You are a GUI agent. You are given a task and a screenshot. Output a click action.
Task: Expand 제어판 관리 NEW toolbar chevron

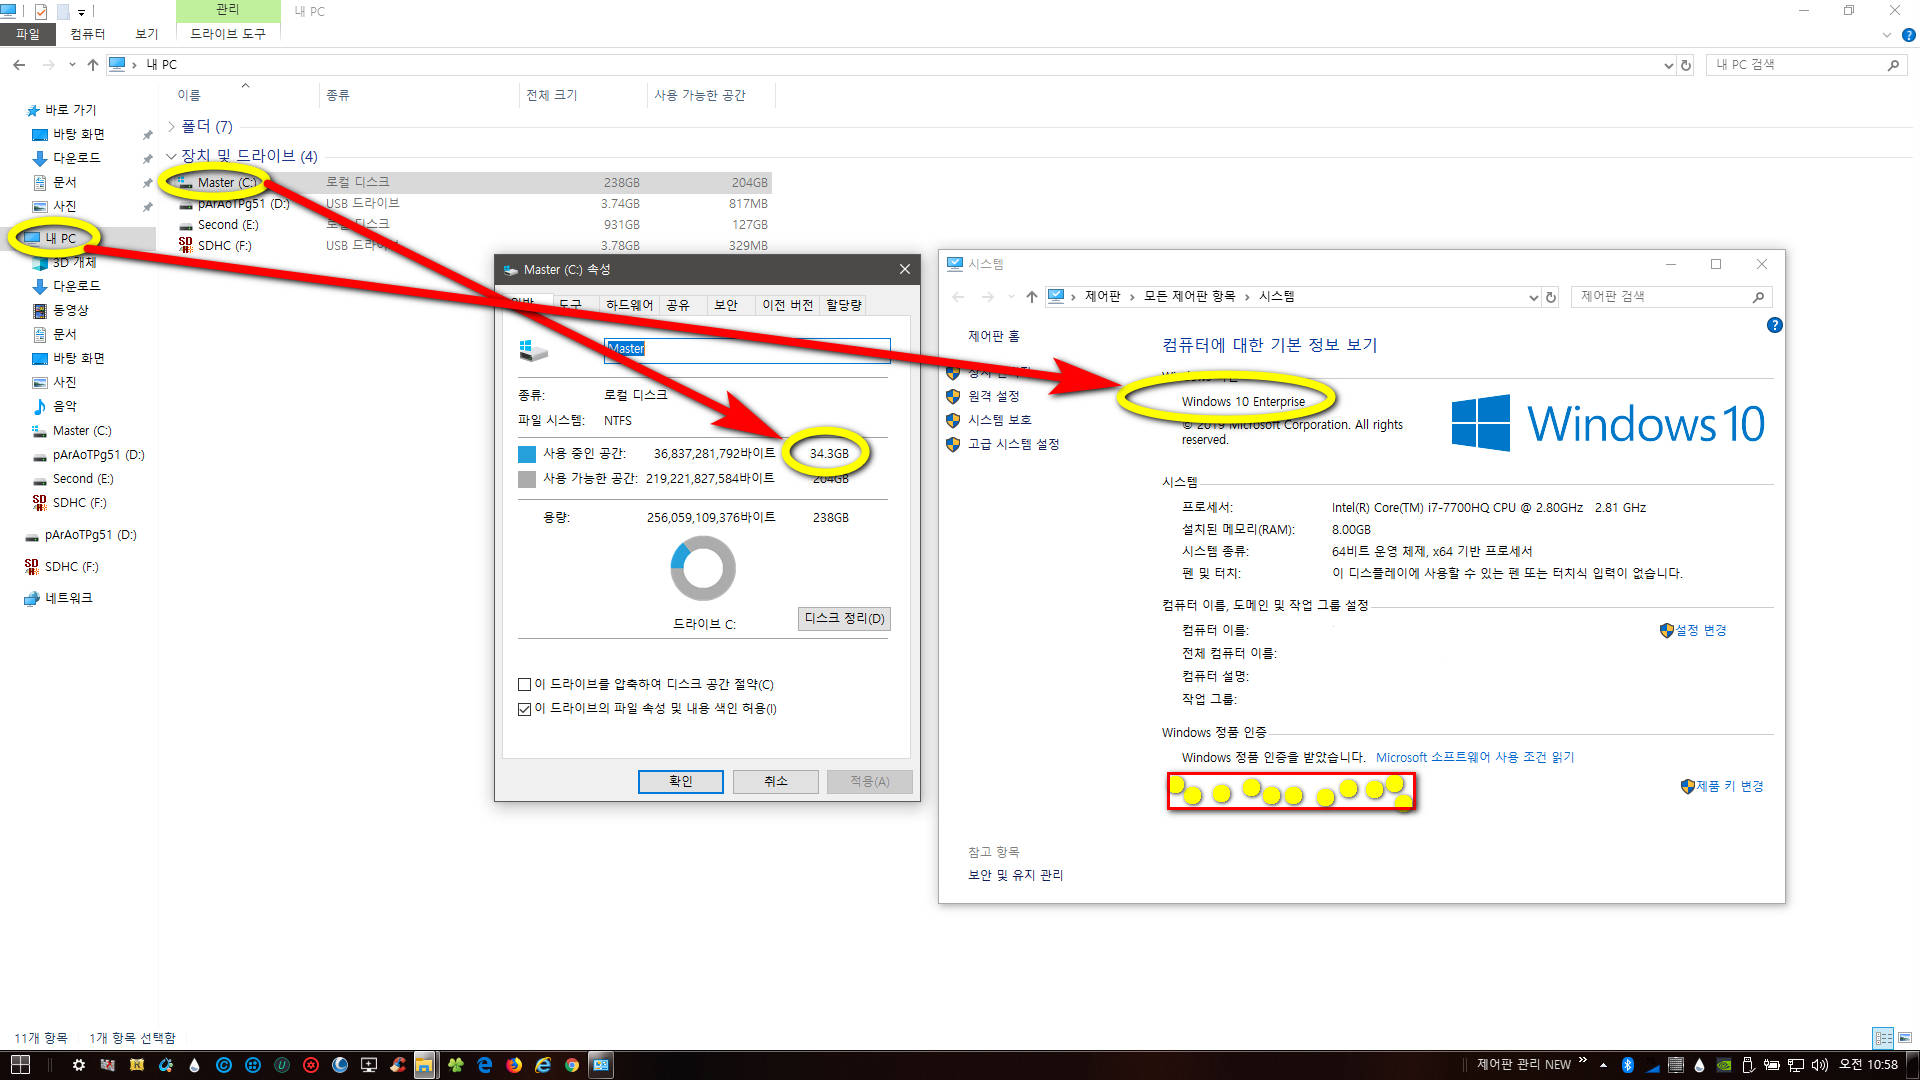click(1583, 1061)
